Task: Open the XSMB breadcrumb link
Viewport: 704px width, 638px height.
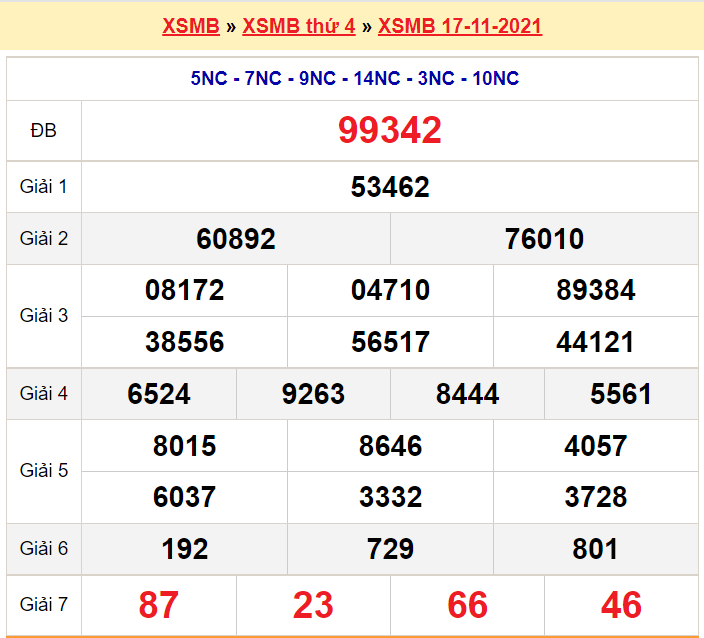Action: 190,26
